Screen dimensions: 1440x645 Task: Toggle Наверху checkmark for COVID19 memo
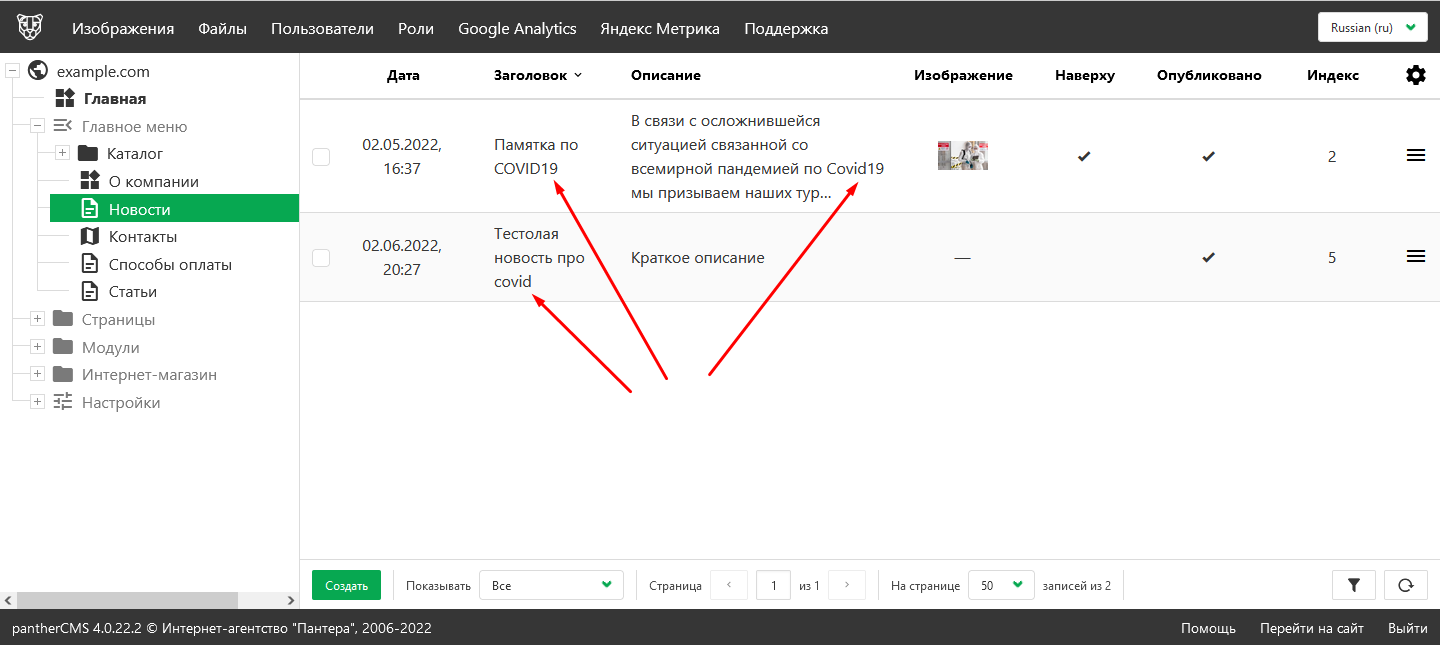[1084, 157]
